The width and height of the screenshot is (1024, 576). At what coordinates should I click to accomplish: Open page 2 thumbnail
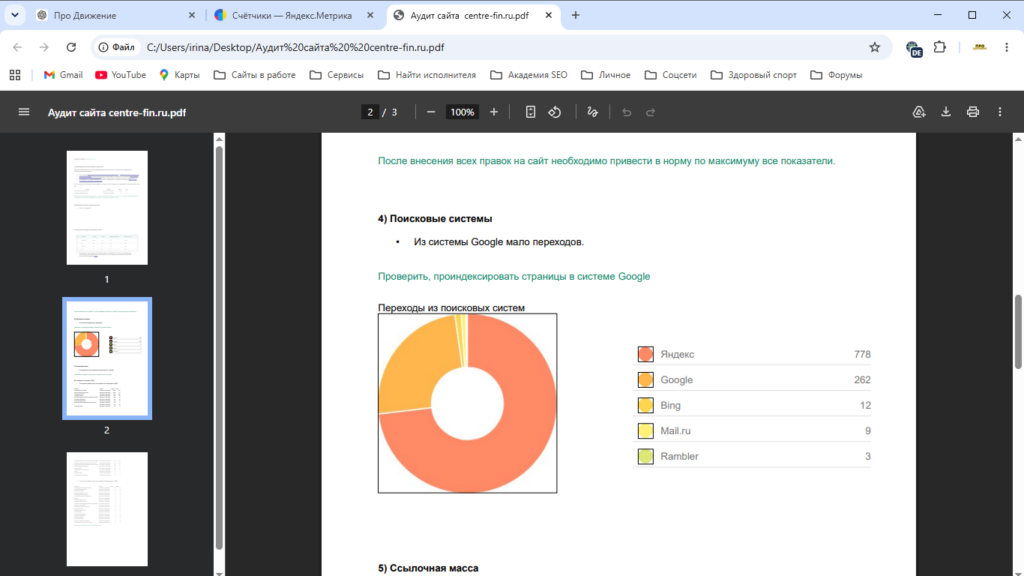tap(107, 359)
